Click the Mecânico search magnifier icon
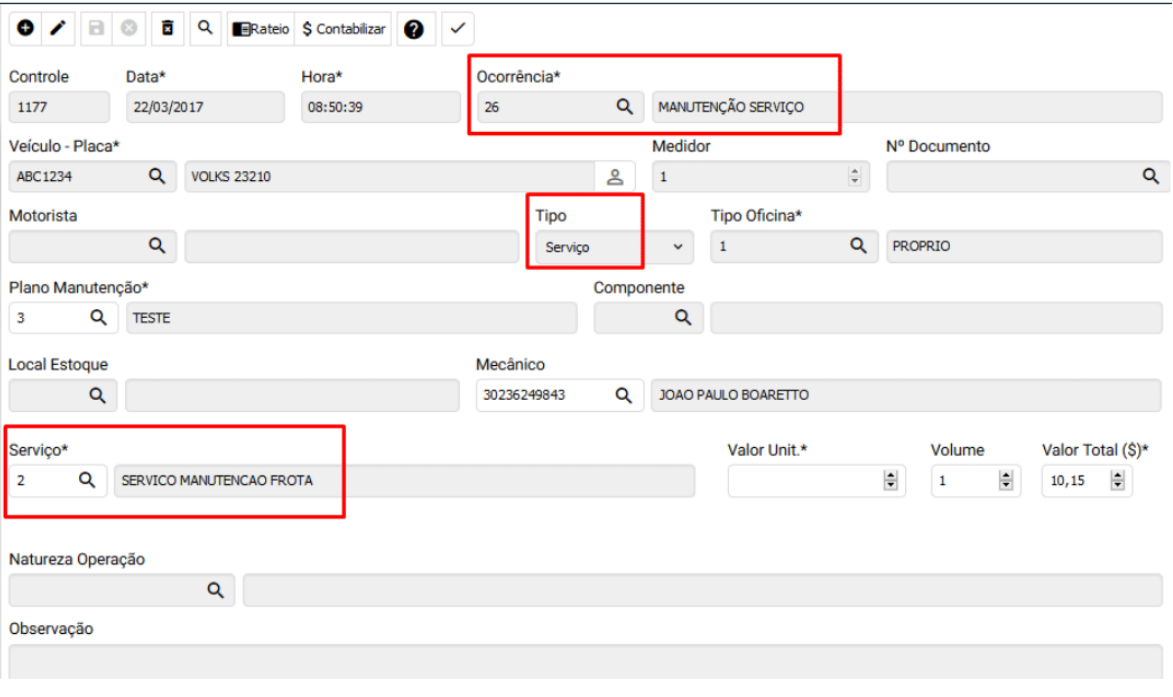This screenshot has height=697, width=1173. [x=623, y=395]
